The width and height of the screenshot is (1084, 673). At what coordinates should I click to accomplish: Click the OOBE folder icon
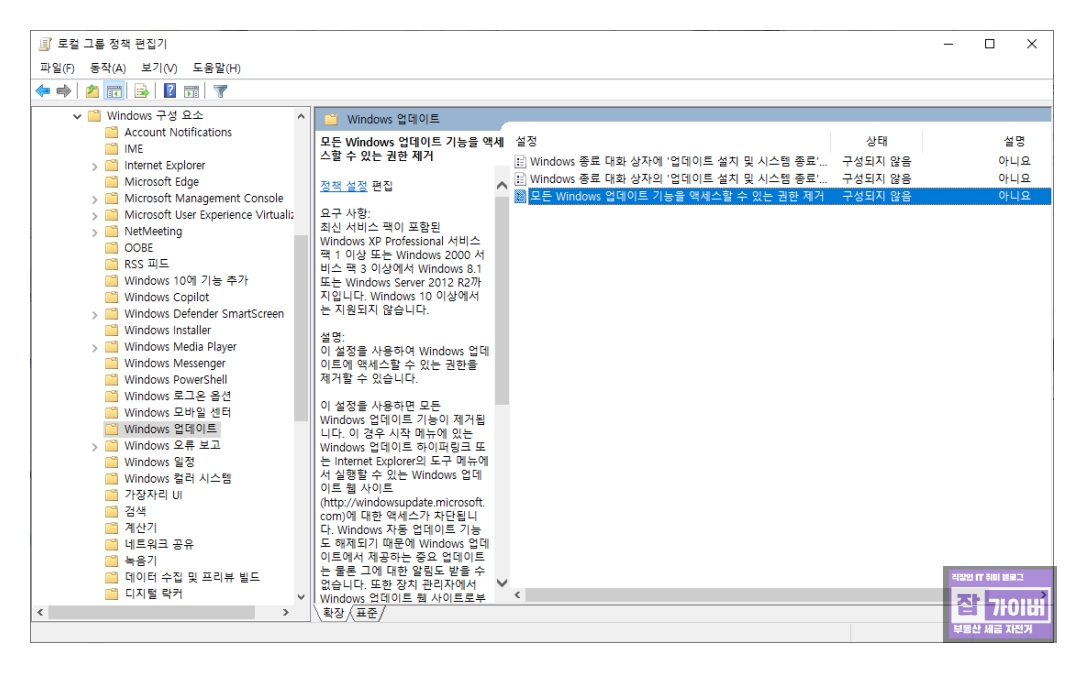pyautogui.click(x=111, y=248)
